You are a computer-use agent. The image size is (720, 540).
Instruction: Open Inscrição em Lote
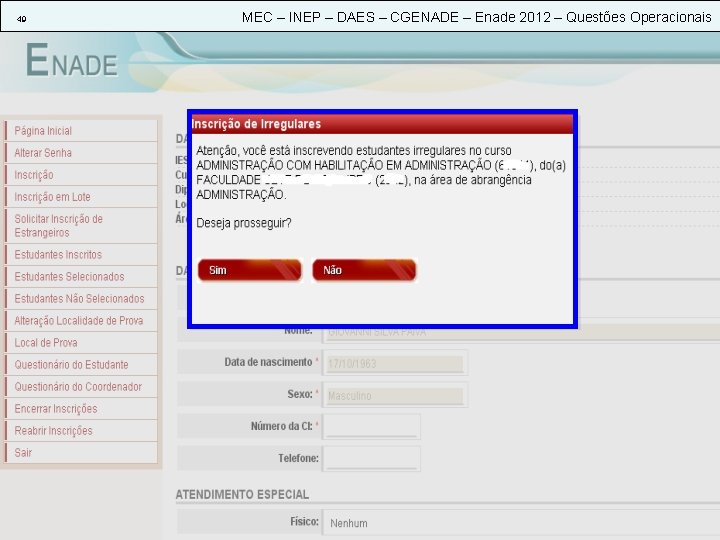click(x=52, y=197)
